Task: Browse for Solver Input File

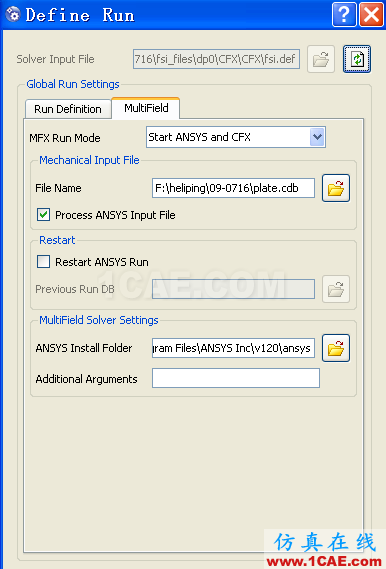Action: (x=321, y=59)
